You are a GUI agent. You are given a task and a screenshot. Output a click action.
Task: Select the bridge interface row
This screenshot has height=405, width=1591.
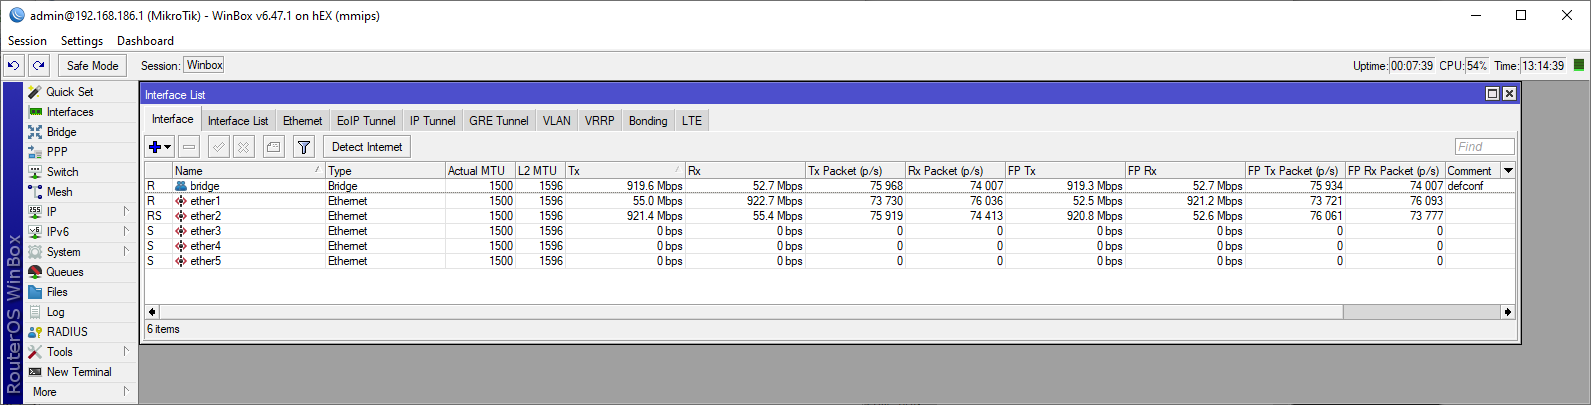click(x=829, y=186)
